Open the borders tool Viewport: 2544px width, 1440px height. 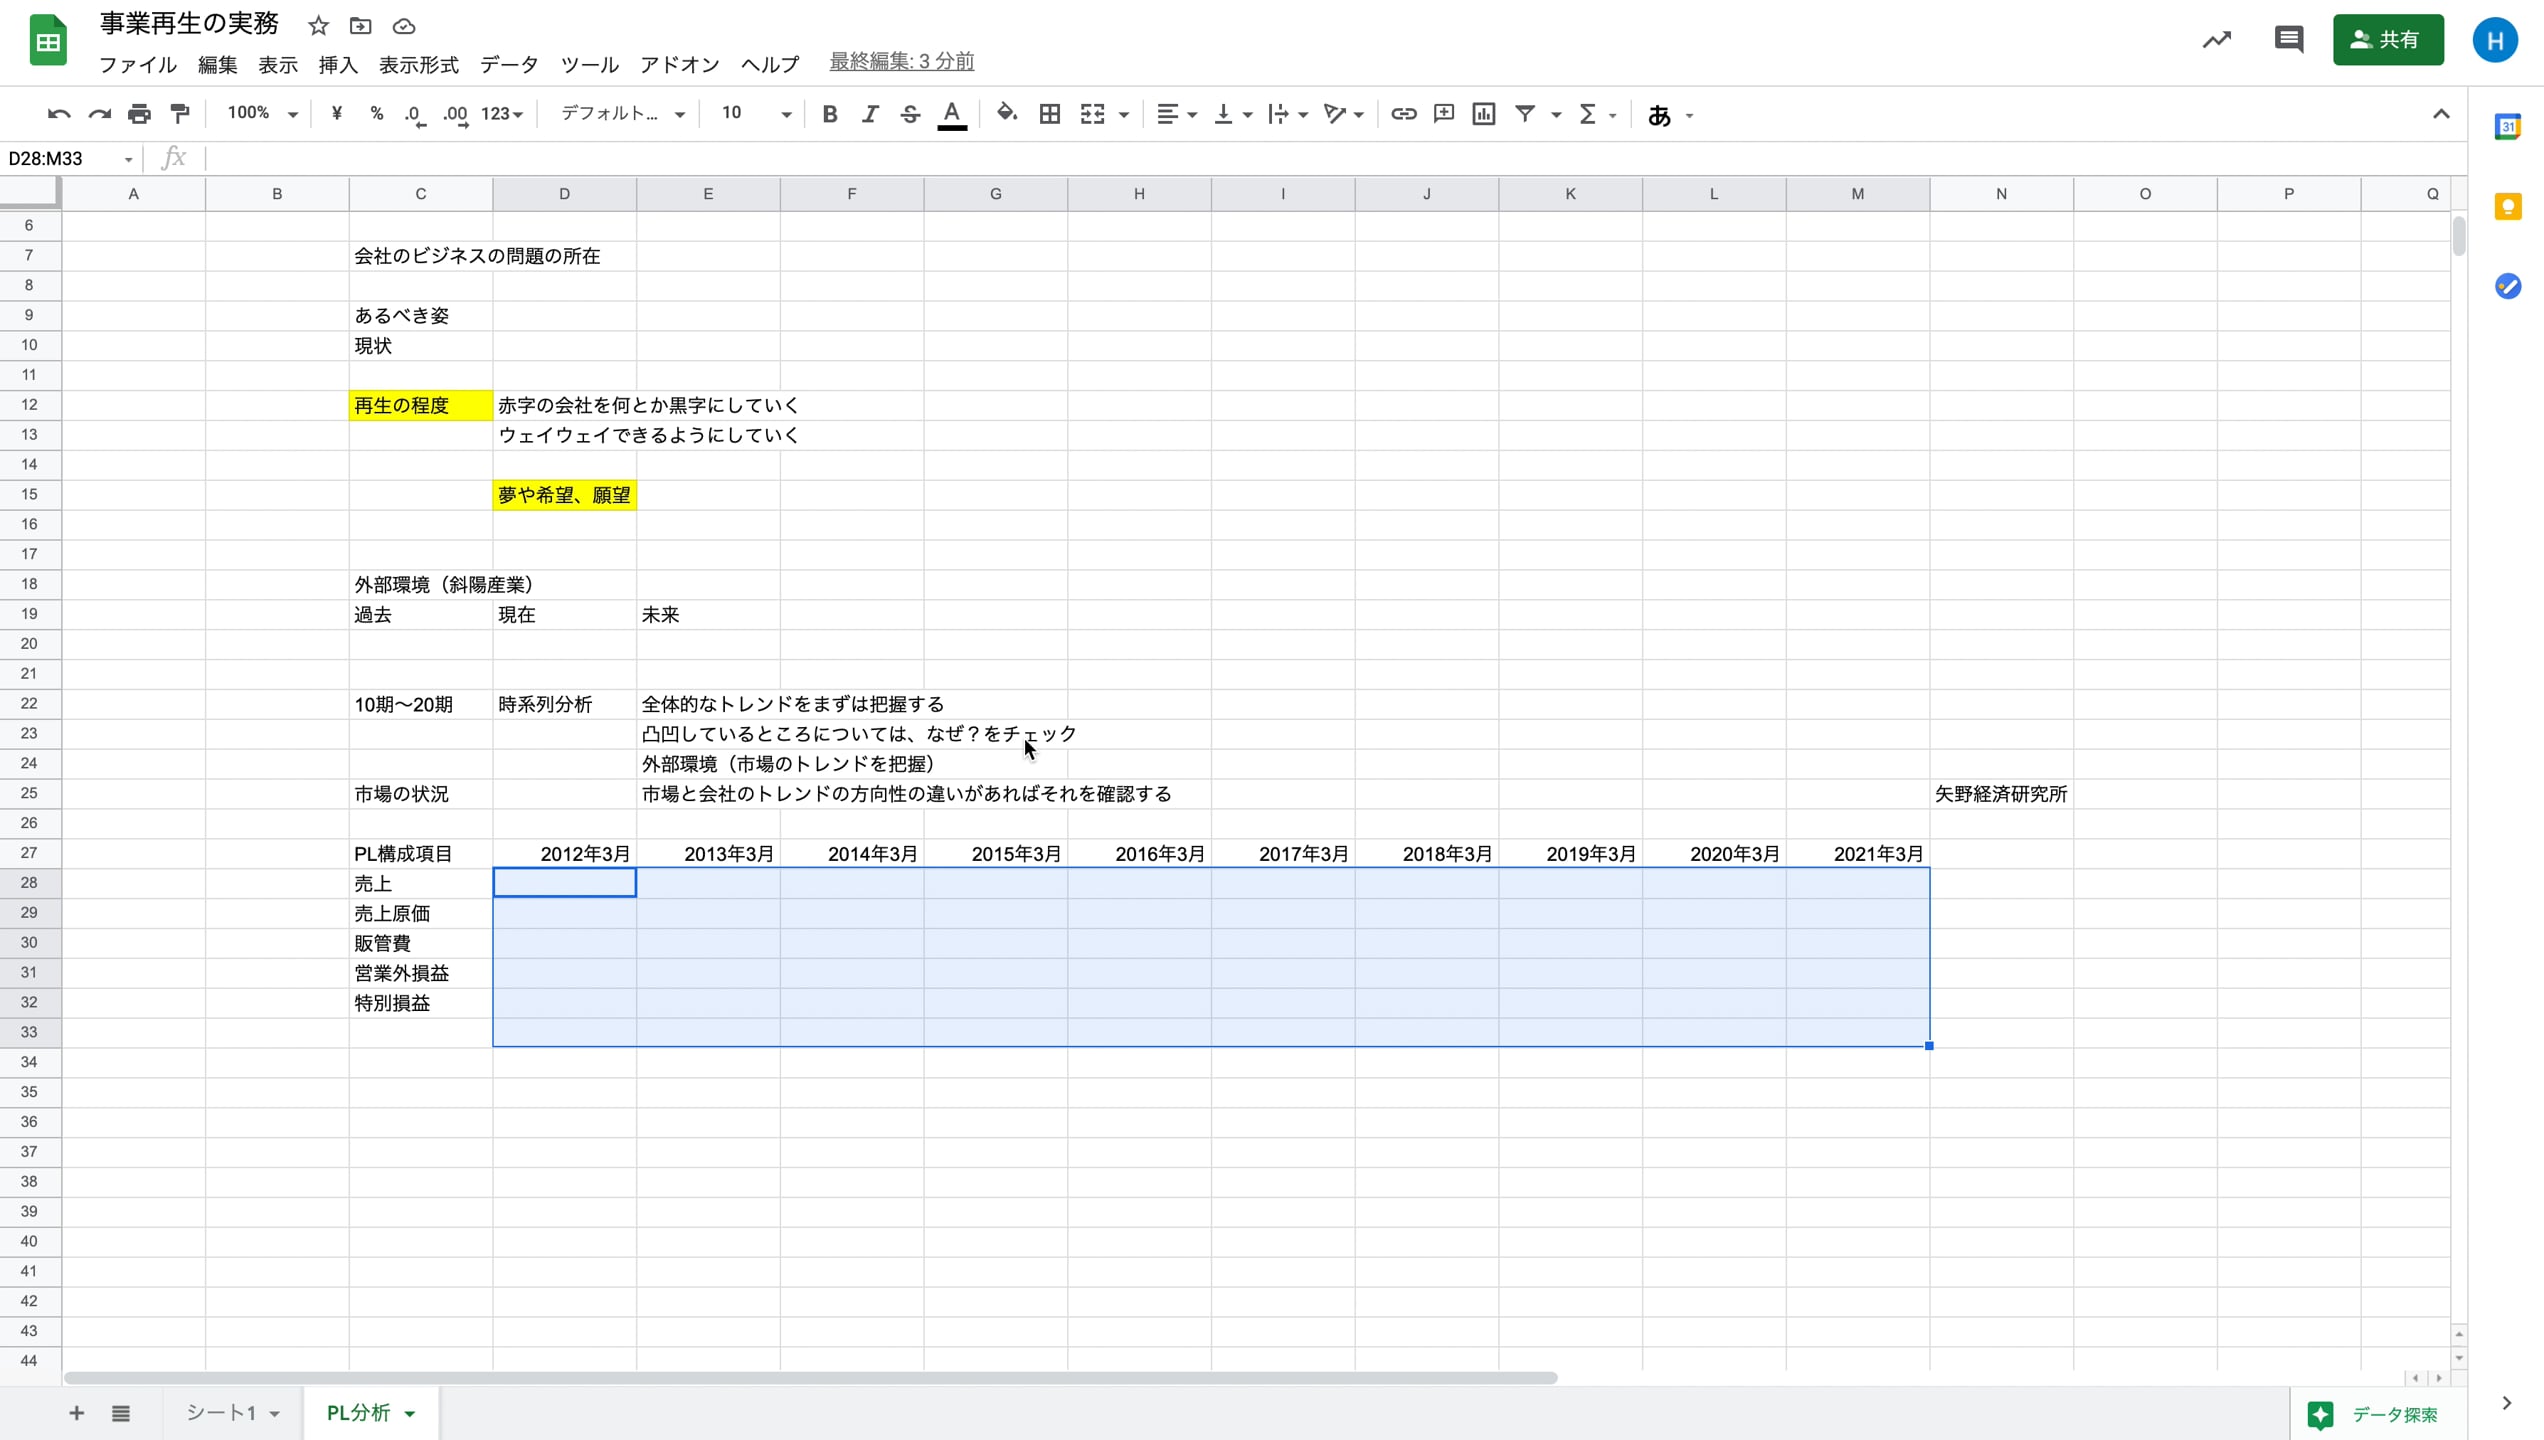pos(1049,114)
